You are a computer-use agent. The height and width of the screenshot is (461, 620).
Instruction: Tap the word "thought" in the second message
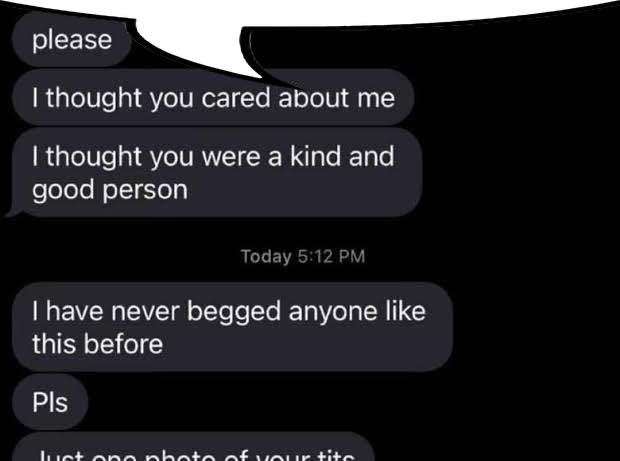94,98
